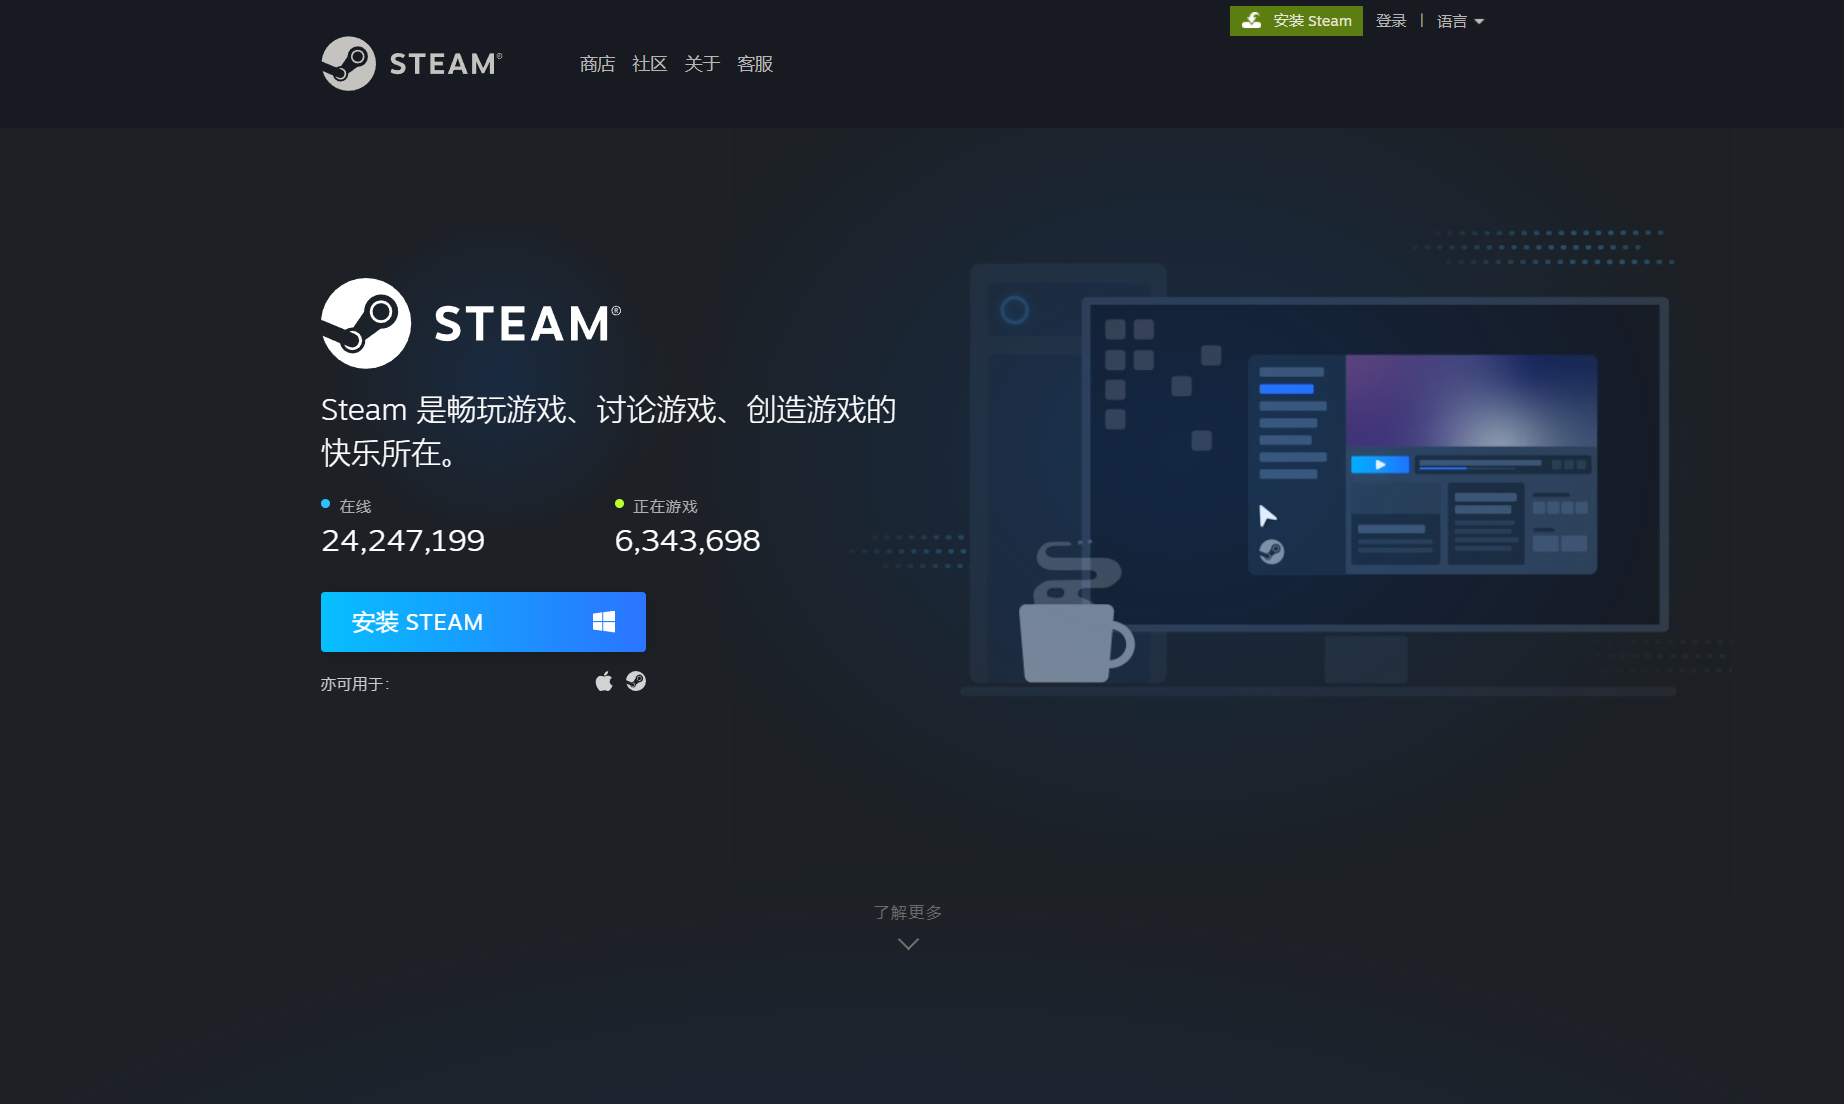Click the green 安装 Steam button
This screenshot has height=1104, width=1844.
pyautogui.click(x=1296, y=21)
